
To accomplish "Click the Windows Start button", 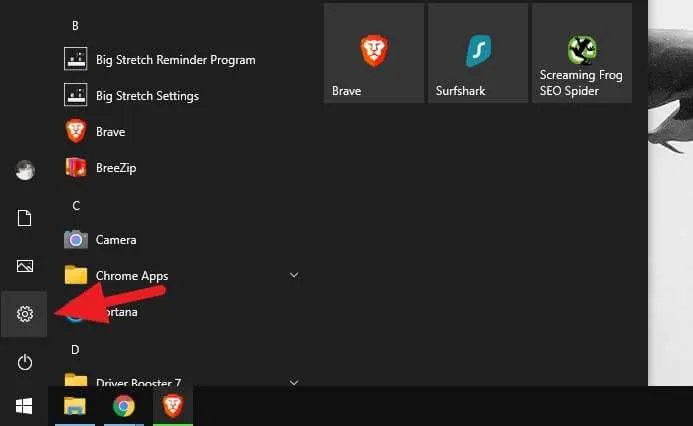I will click(24, 406).
